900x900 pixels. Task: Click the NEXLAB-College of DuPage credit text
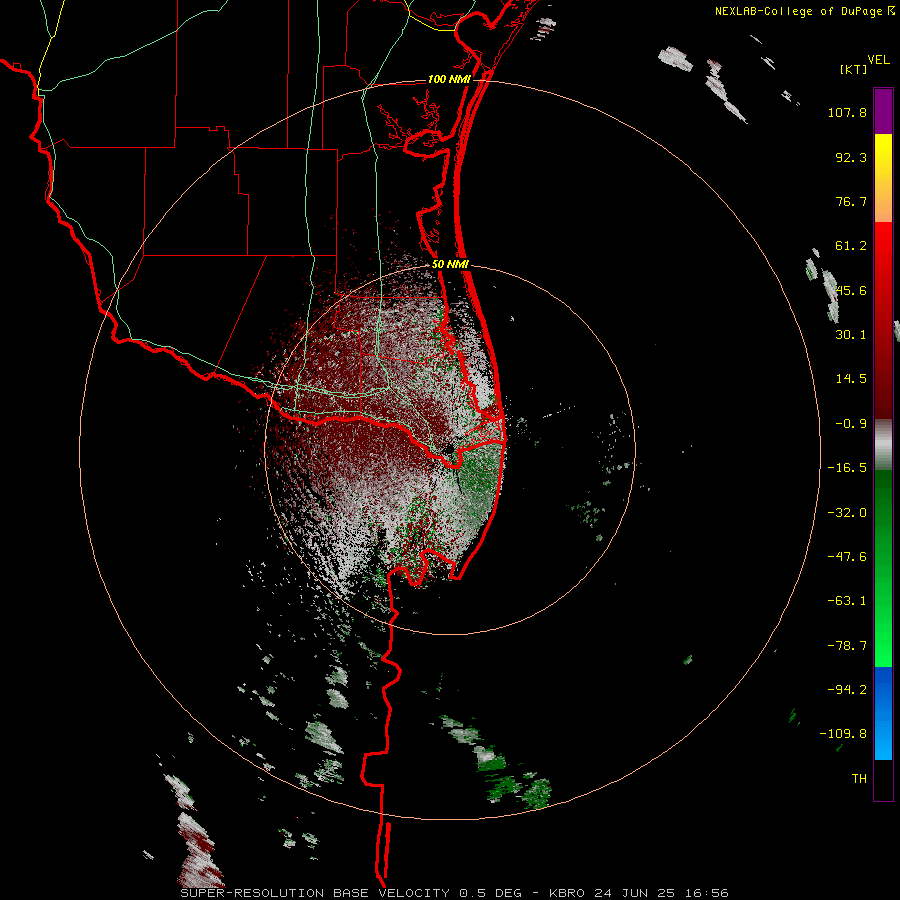(805, 11)
